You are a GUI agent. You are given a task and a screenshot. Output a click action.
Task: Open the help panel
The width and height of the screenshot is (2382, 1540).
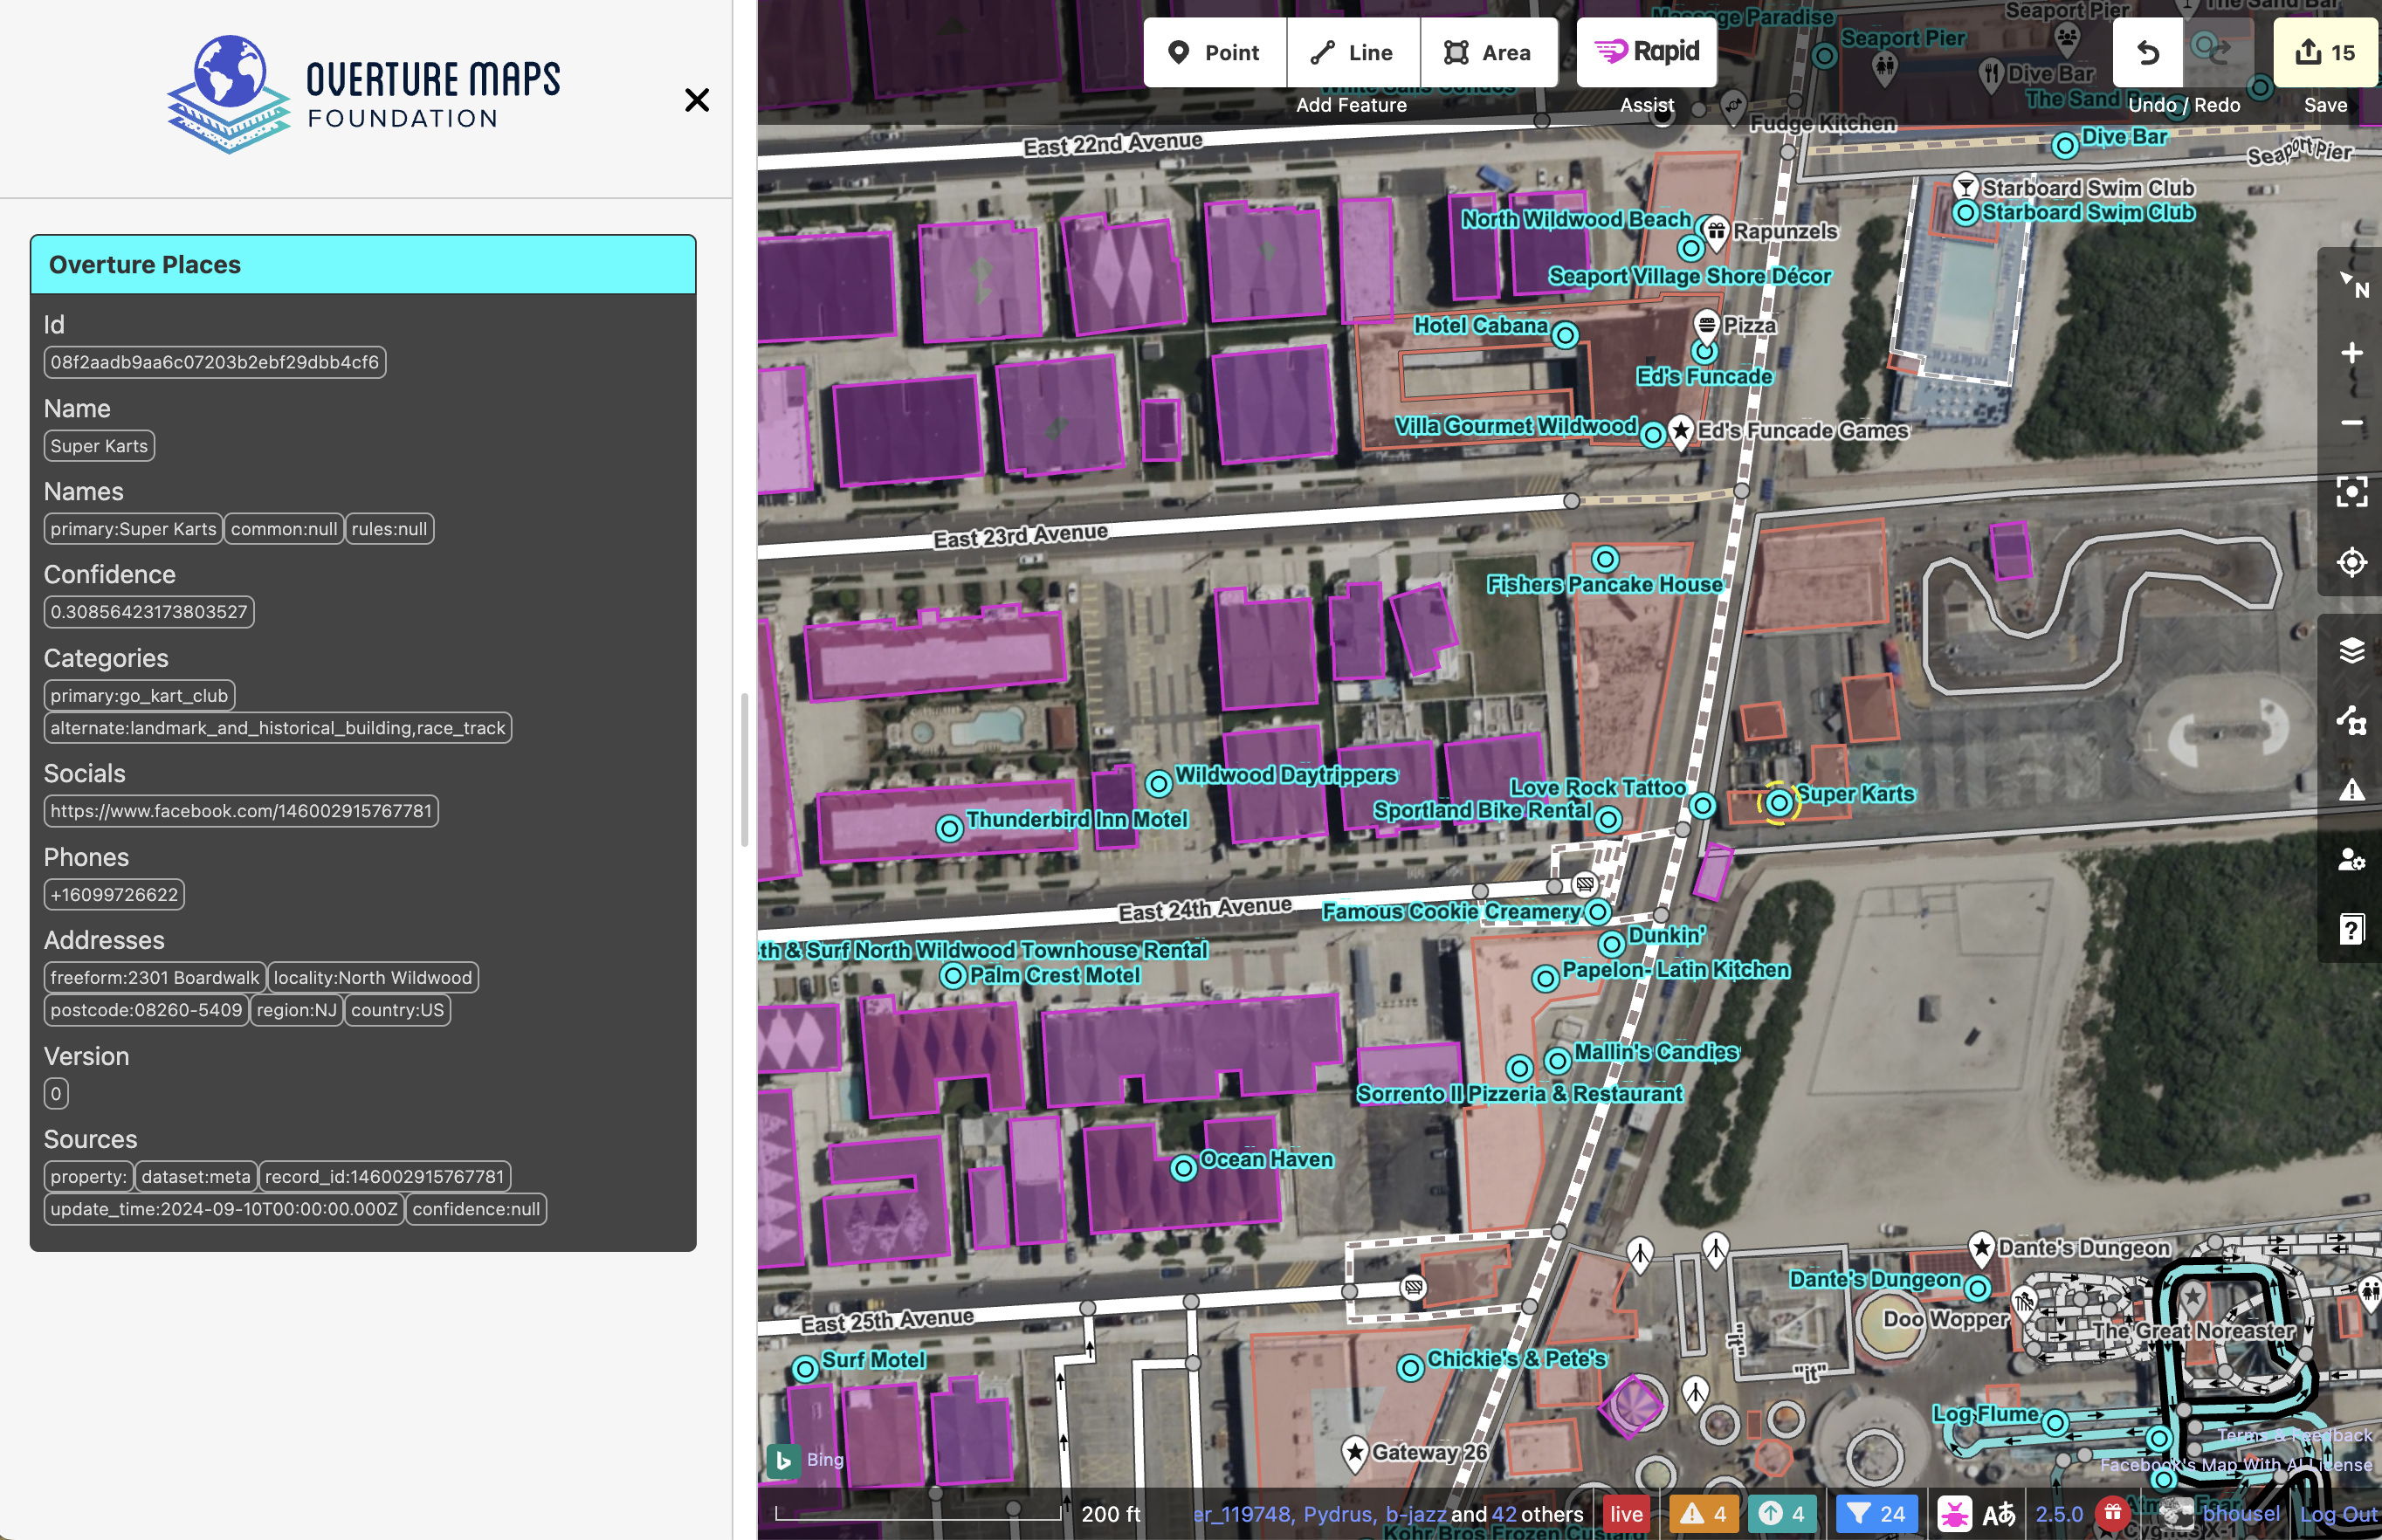point(2351,930)
